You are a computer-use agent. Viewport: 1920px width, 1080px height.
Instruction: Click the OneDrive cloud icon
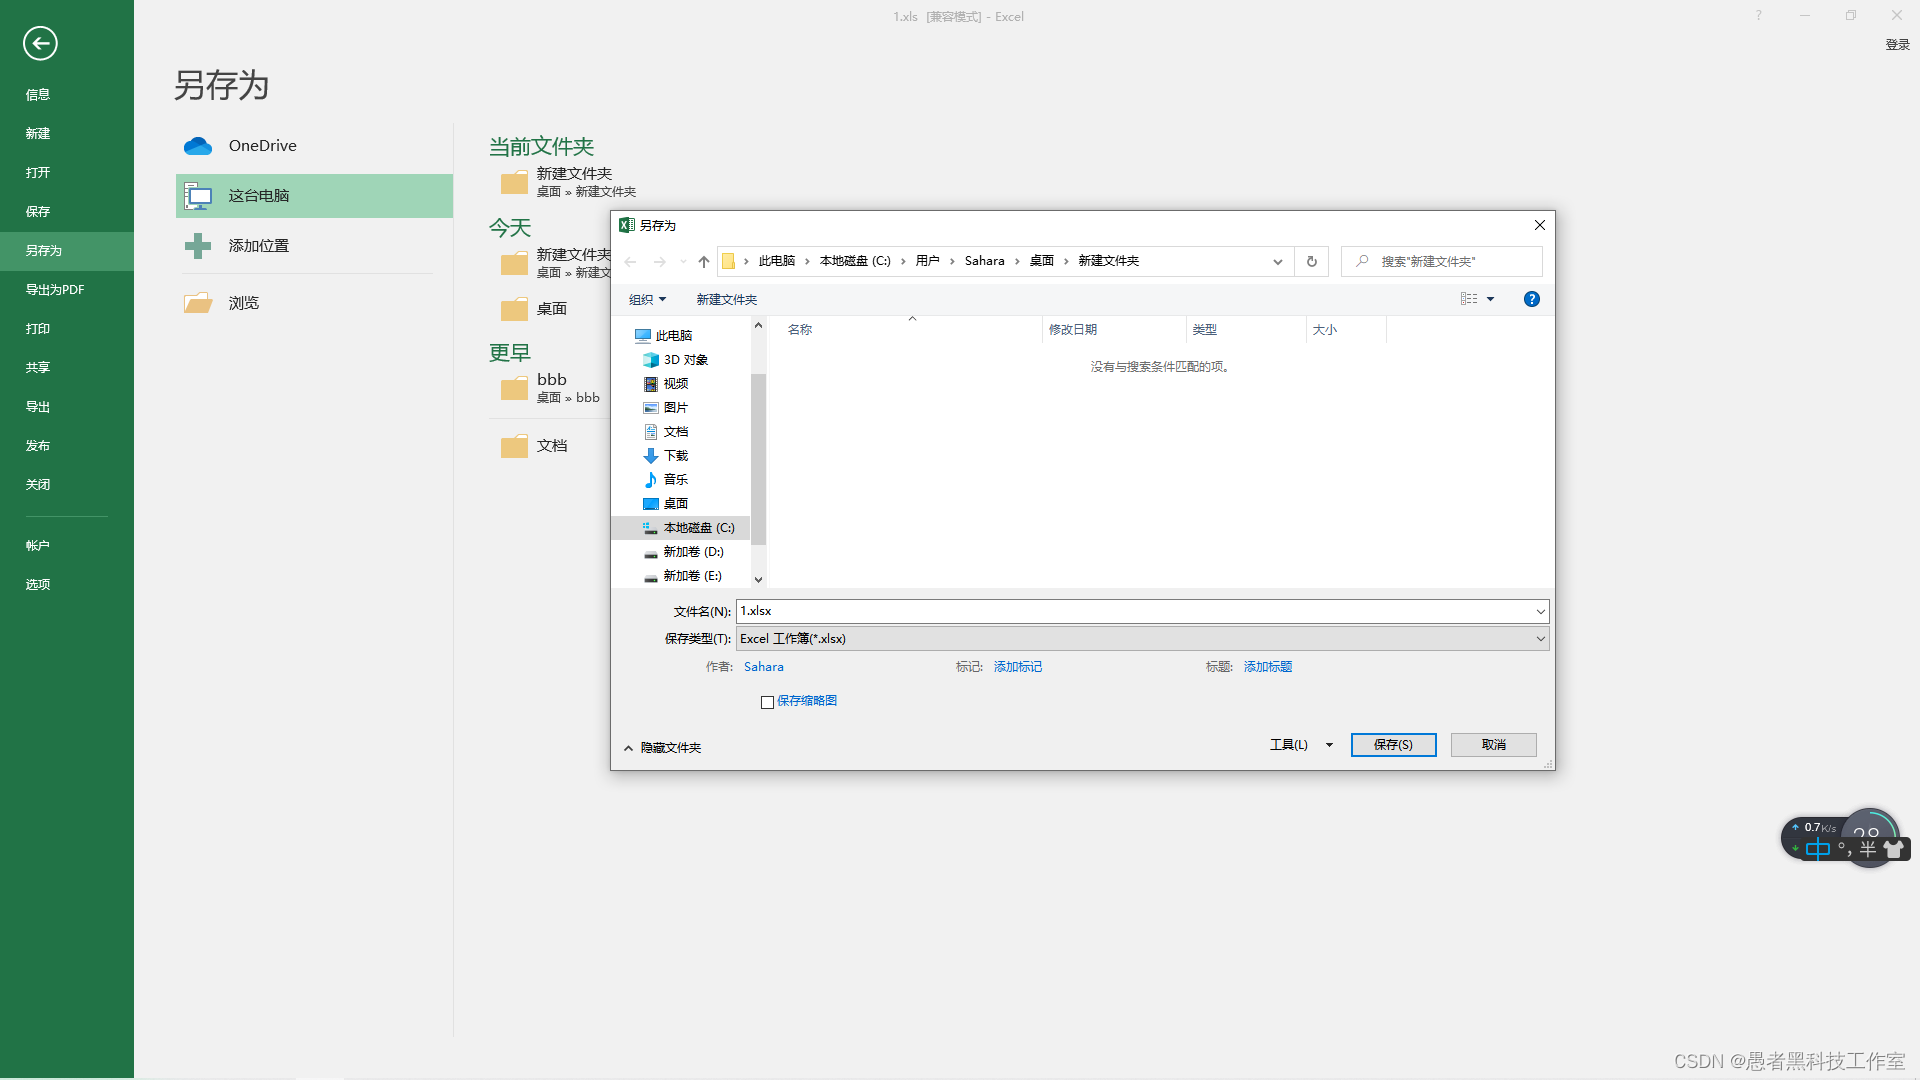click(198, 146)
